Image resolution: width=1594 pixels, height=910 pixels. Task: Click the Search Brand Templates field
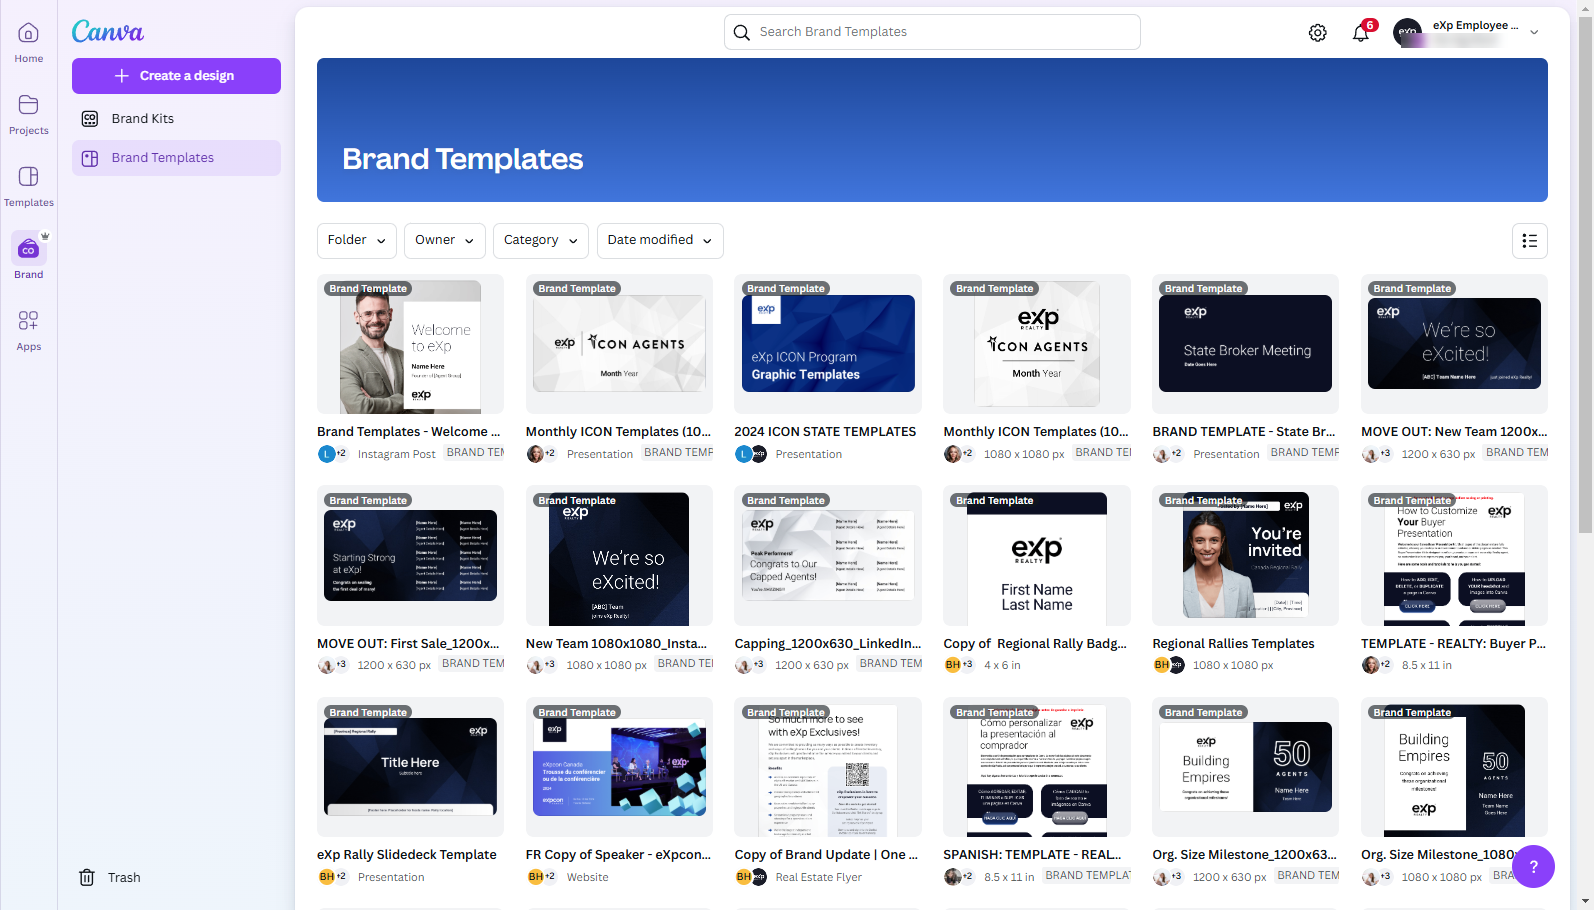tap(932, 32)
